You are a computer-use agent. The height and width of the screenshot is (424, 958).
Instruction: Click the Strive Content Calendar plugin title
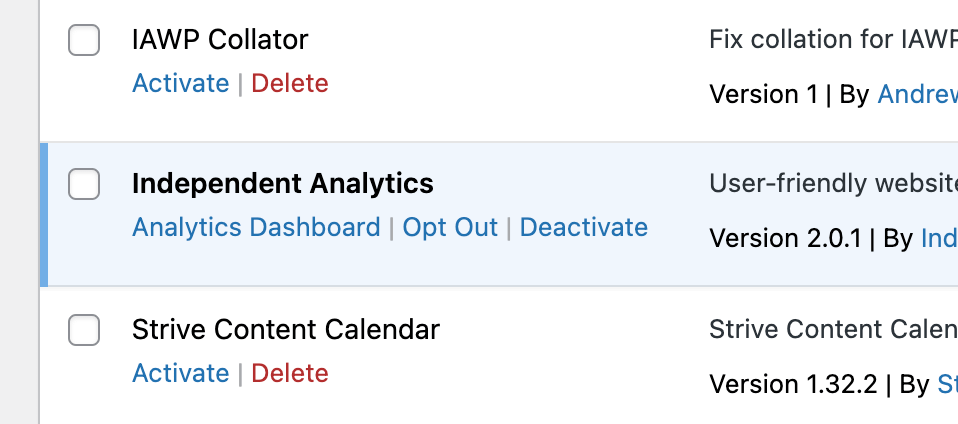point(286,329)
